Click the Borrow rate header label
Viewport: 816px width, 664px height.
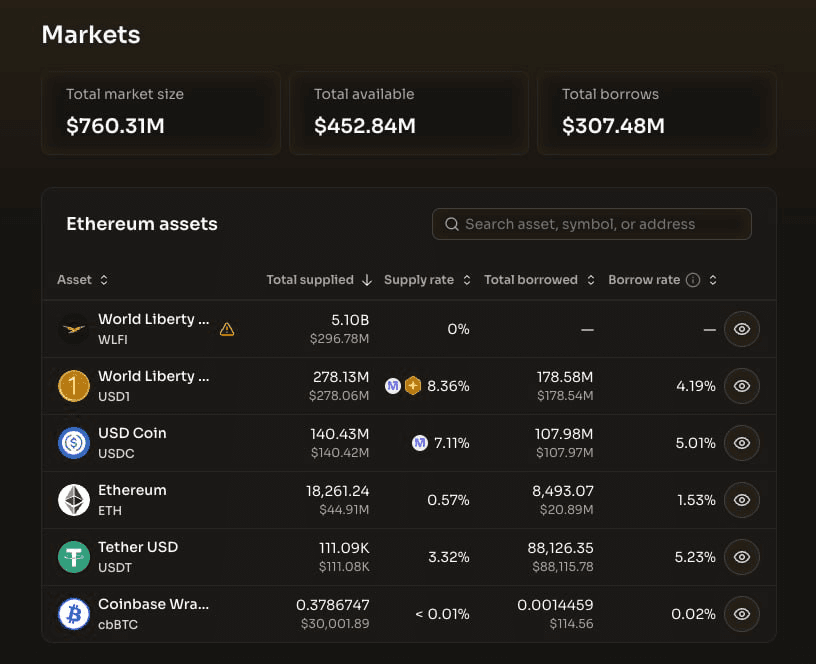coord(644,280)
